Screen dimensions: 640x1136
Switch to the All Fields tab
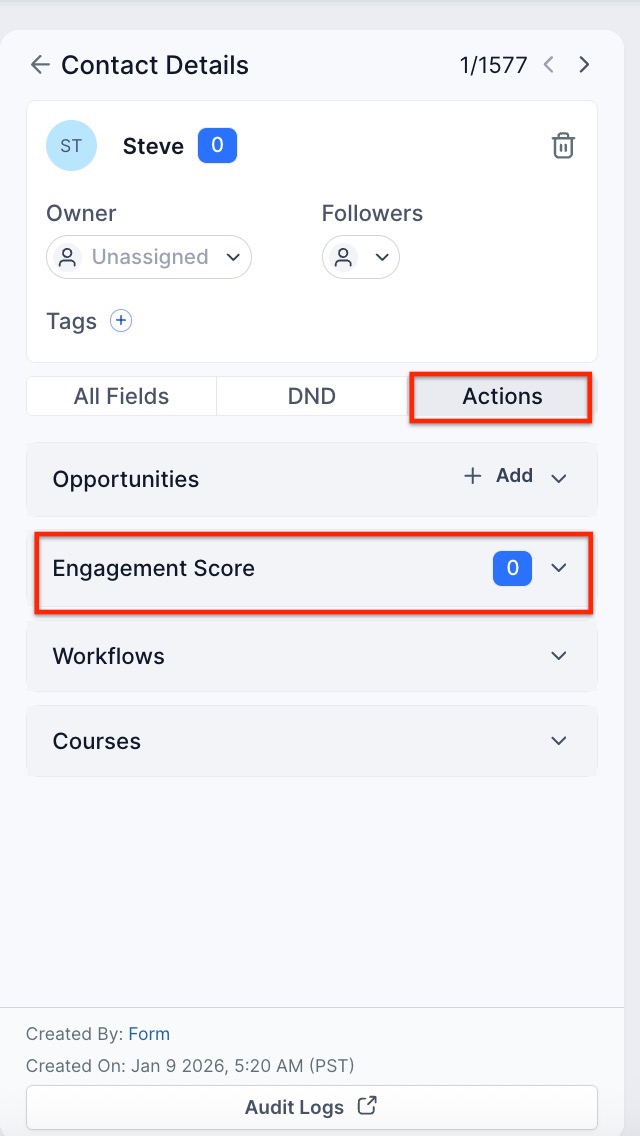121,396
